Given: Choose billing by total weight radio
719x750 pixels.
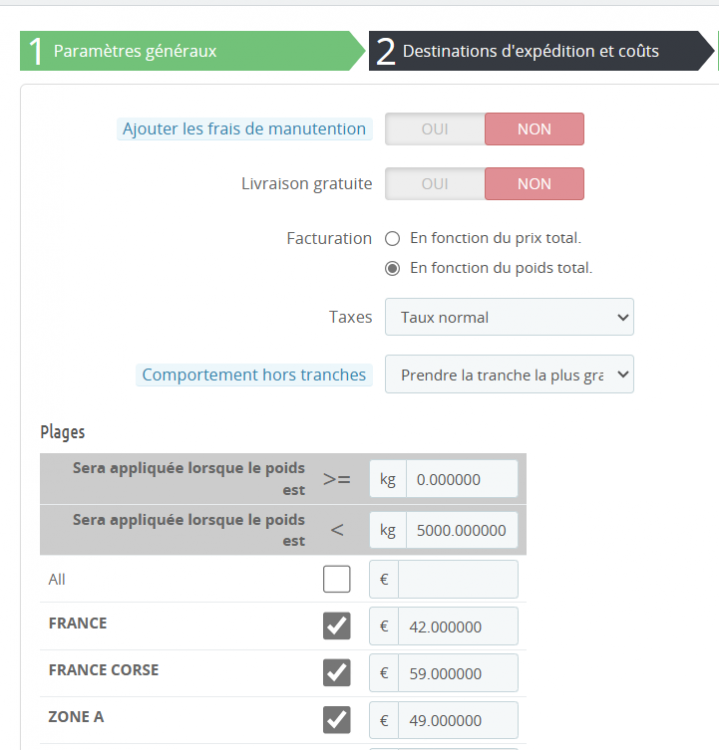Looking at the screenshot, I should 393,268.
